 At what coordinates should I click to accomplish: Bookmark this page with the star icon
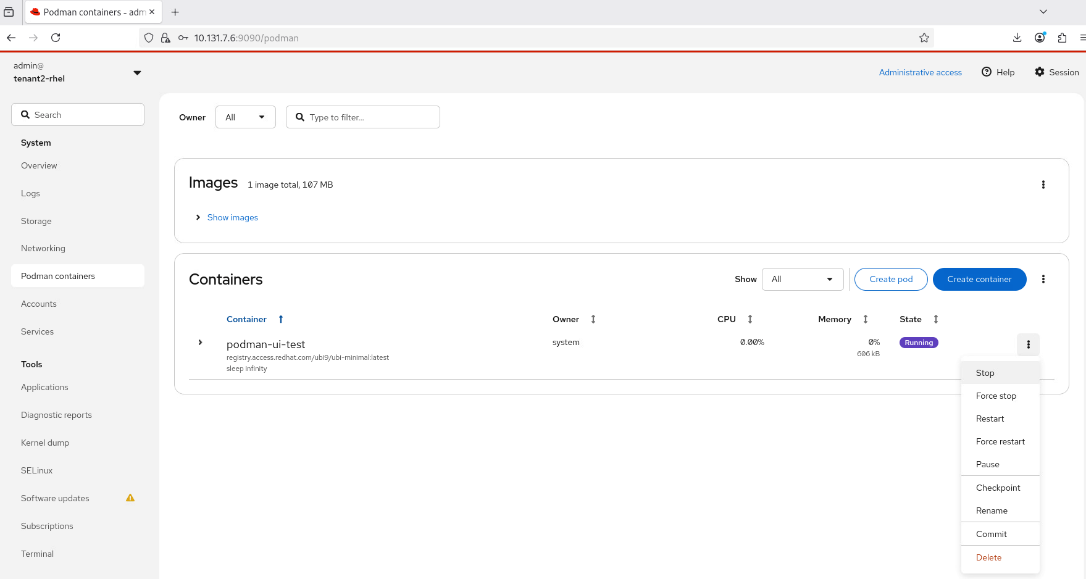point(924,38)
